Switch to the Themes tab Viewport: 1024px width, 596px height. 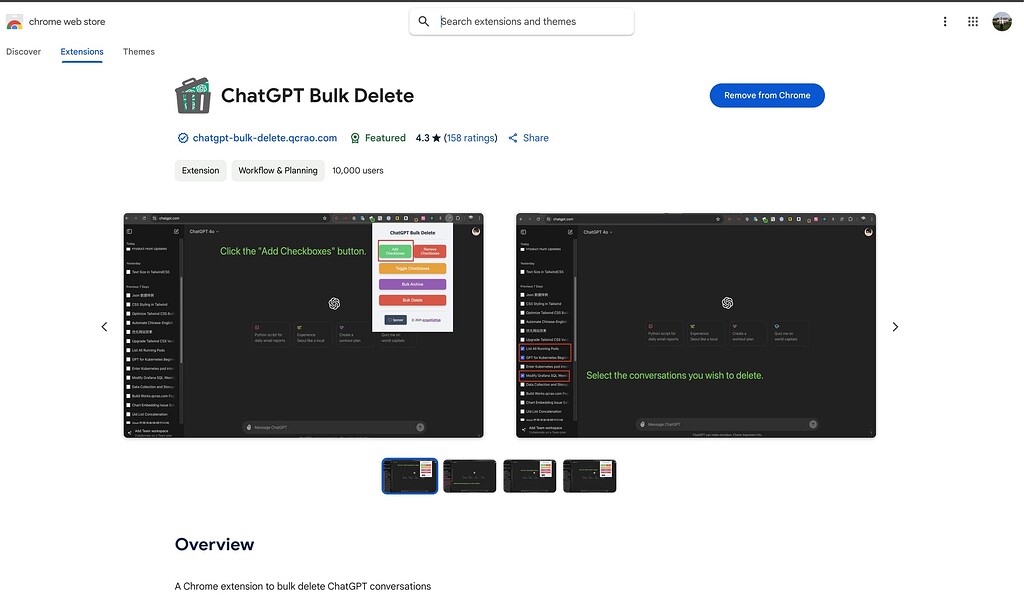click(x=138, y=51)
